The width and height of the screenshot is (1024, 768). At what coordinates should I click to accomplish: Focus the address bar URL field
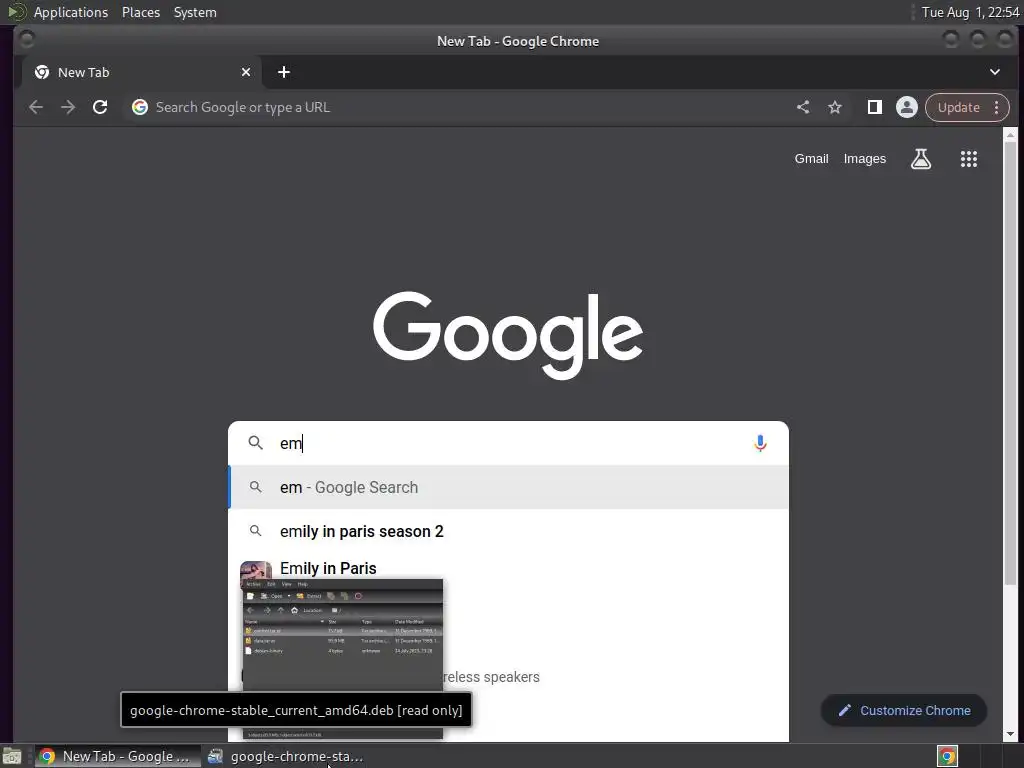457,107
